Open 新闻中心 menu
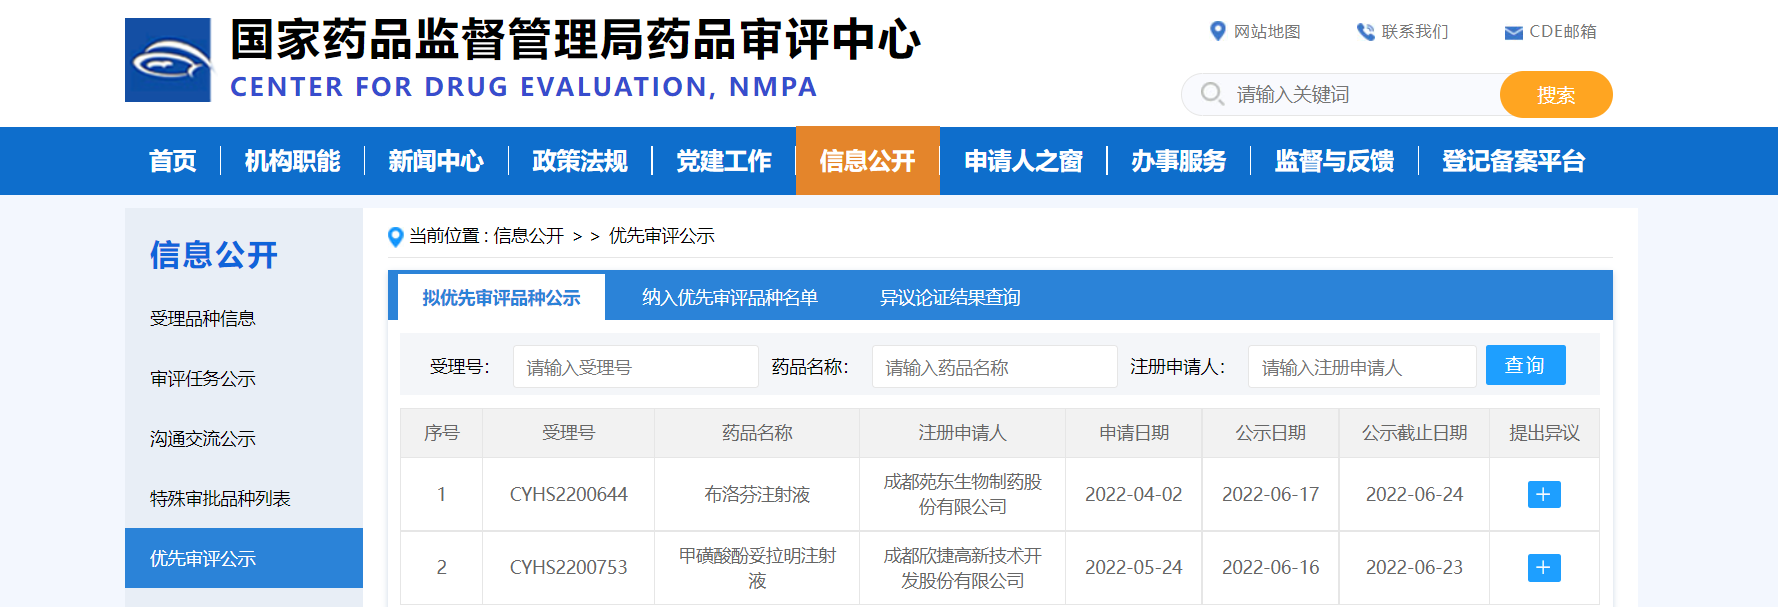Screen dimensions: 1778x607 tap(436, 161)
